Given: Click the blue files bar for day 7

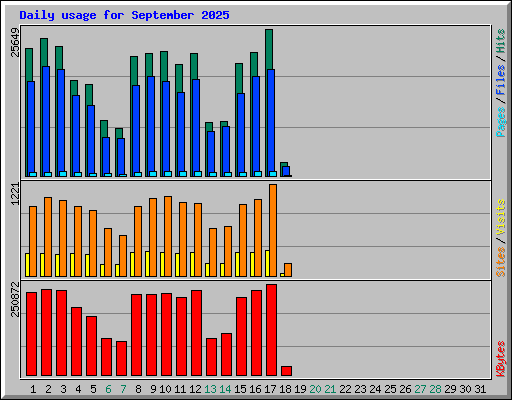Looking at the screenshot, I should [121, 157].
